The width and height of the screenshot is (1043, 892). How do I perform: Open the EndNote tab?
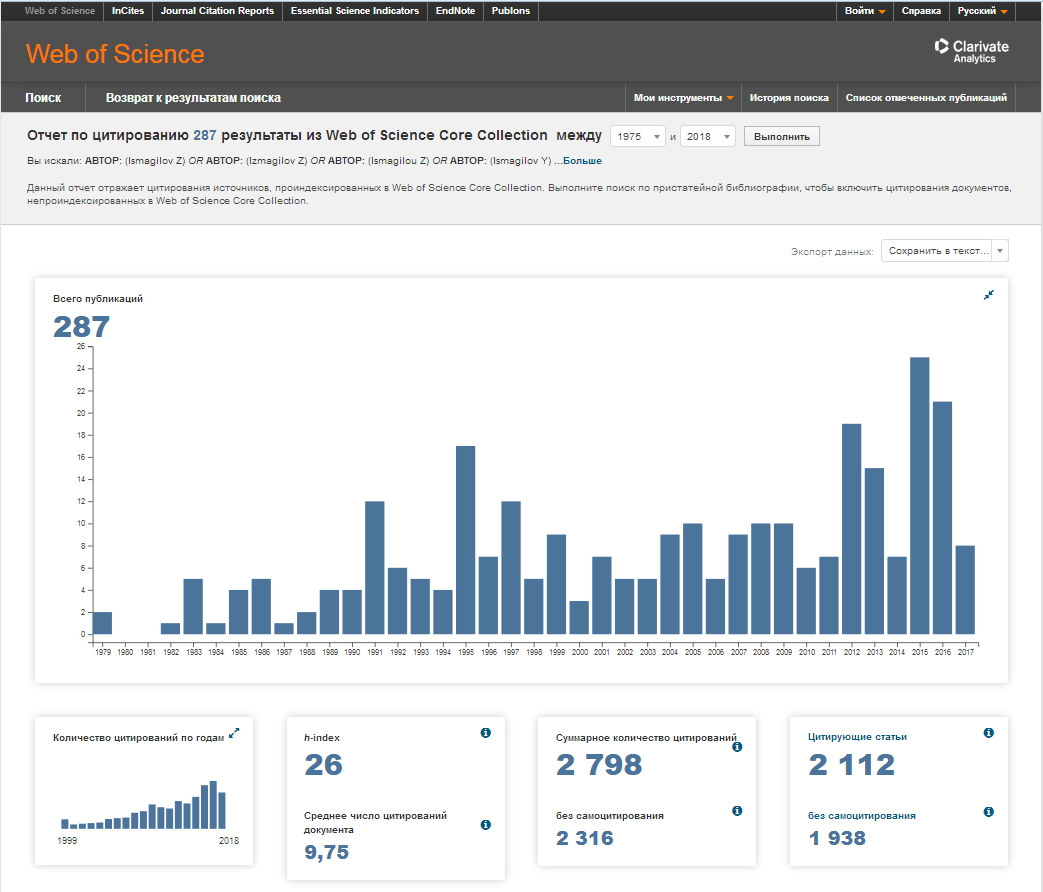click(455, 11)
